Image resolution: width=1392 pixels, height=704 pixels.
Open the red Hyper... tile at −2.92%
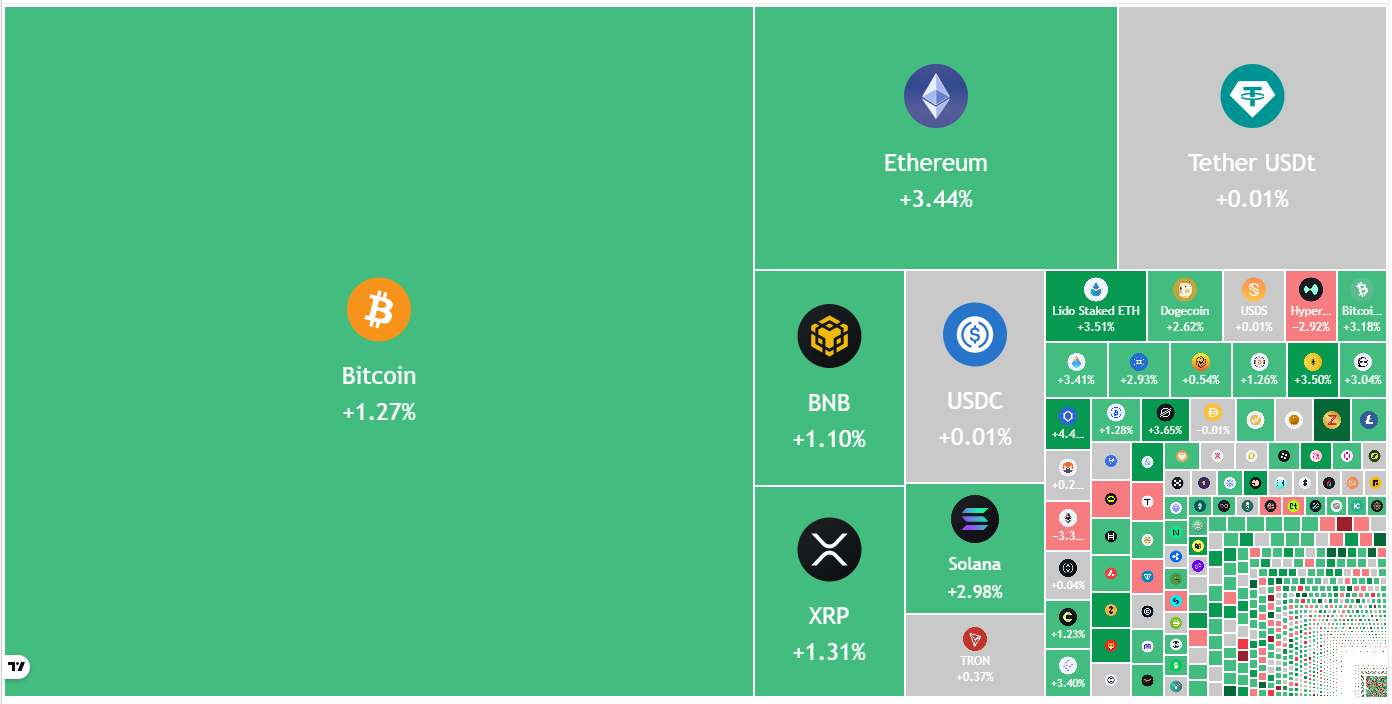pyautogui.click(x=1310, y=306)
